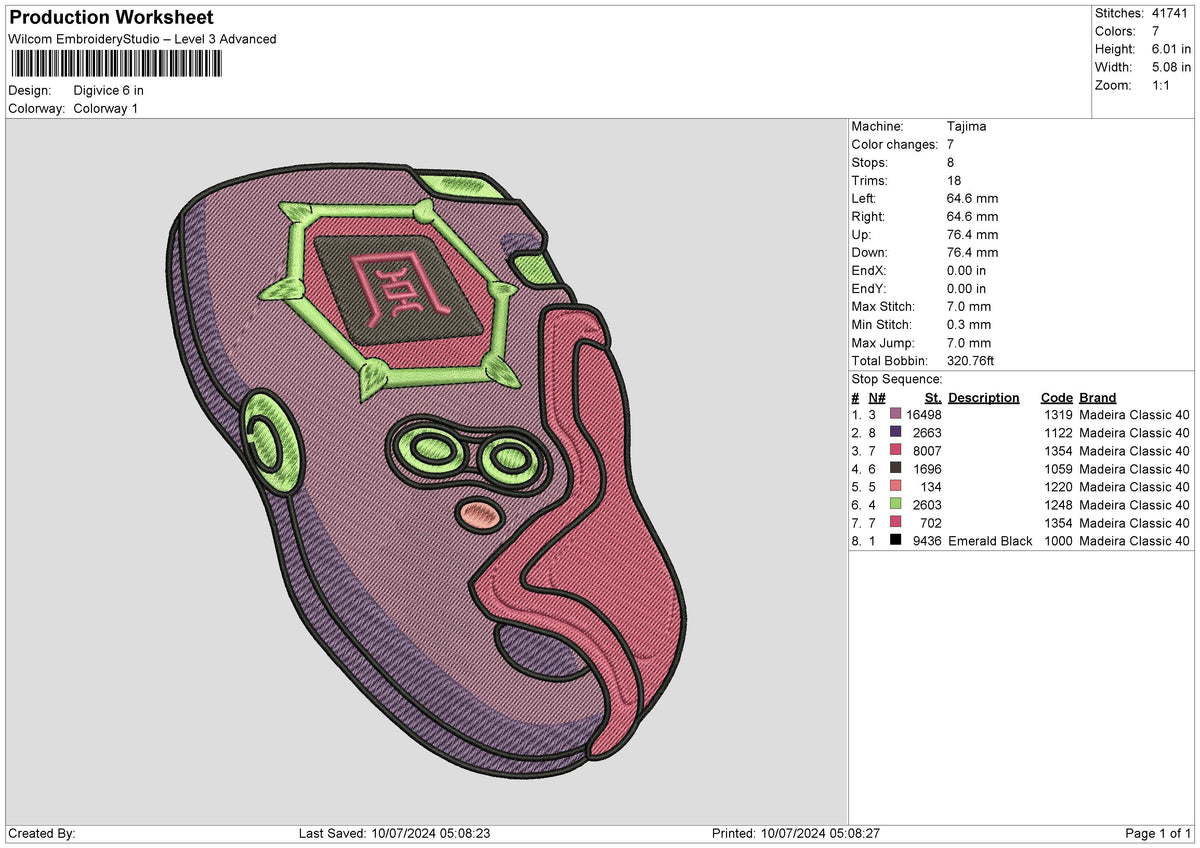
Task: Click the Page 1 of 1 indicator
Action: click(1158, 834)
